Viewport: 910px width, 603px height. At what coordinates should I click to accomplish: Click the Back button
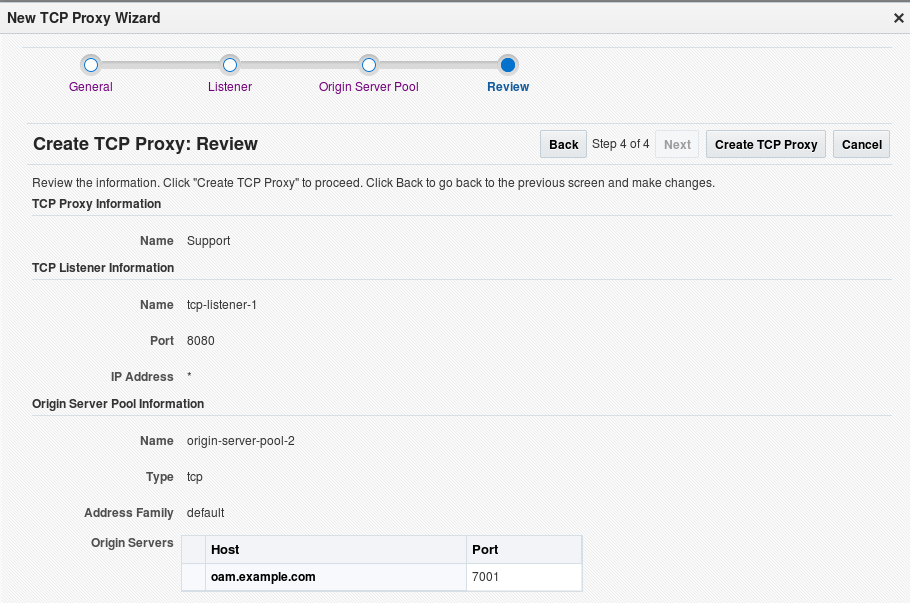tap(562, 144)
